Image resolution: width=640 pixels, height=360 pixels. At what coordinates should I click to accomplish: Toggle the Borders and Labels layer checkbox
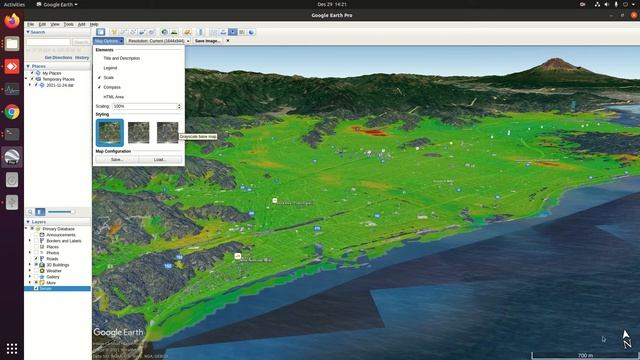[x=36, y=241]
